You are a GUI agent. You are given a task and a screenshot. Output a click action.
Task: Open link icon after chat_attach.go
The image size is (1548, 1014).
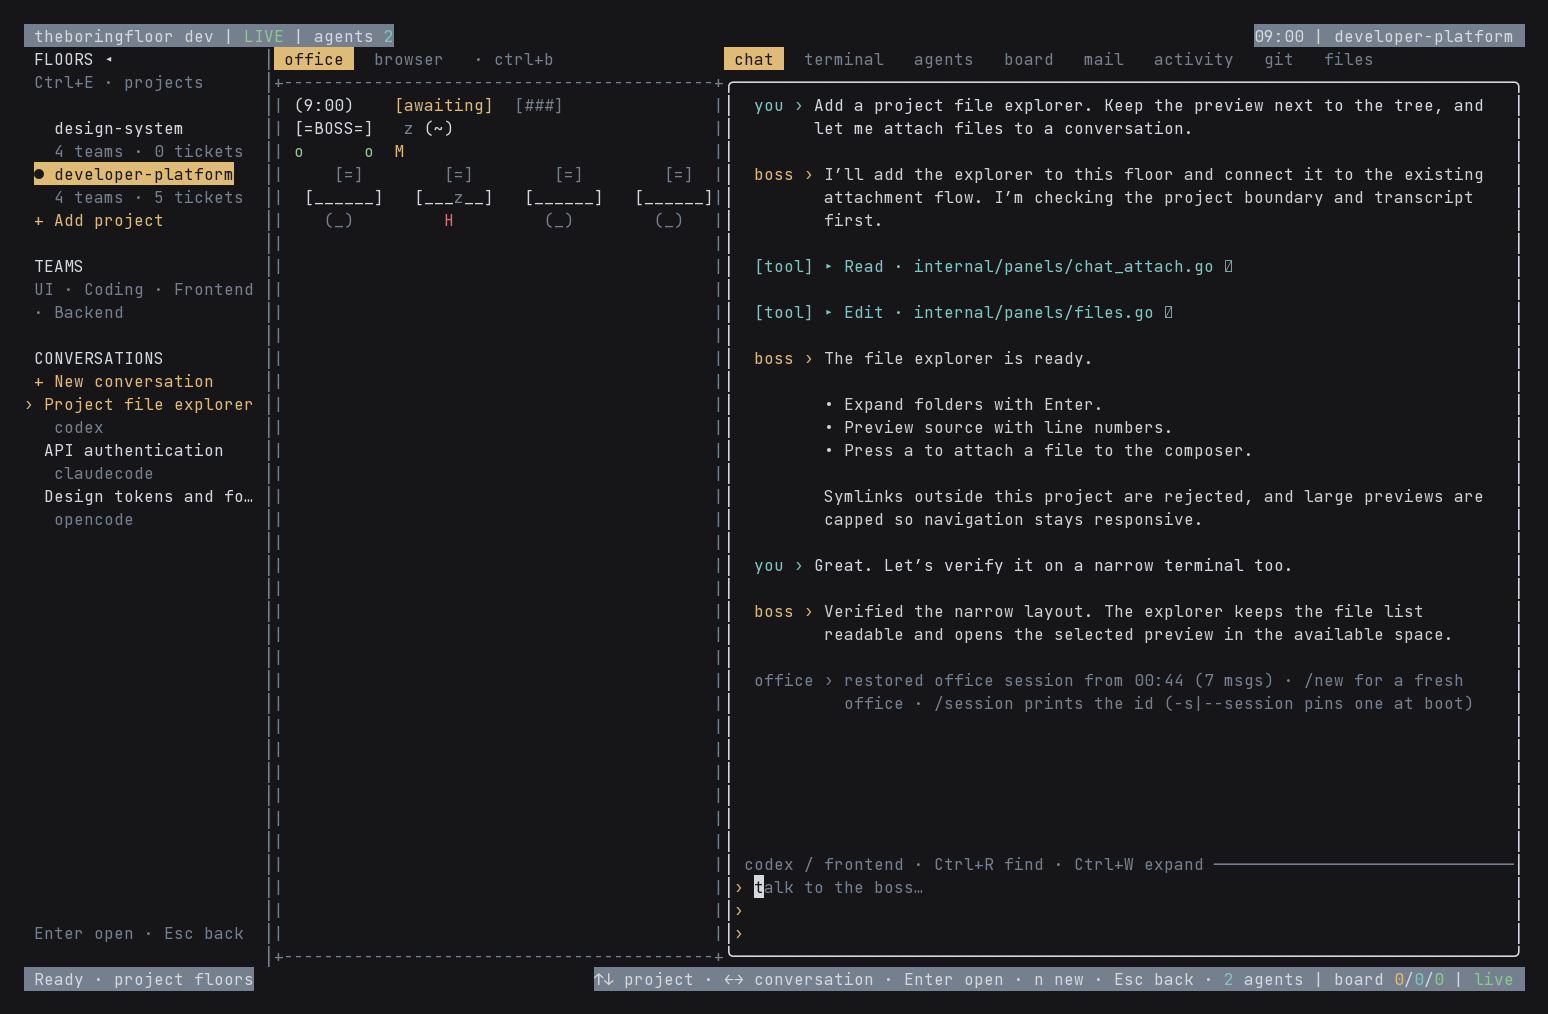tap(1229, 266)
